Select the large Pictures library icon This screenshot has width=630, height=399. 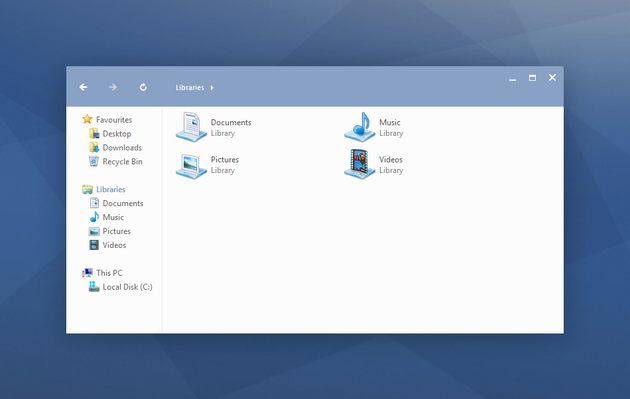[x=191, y=166]
